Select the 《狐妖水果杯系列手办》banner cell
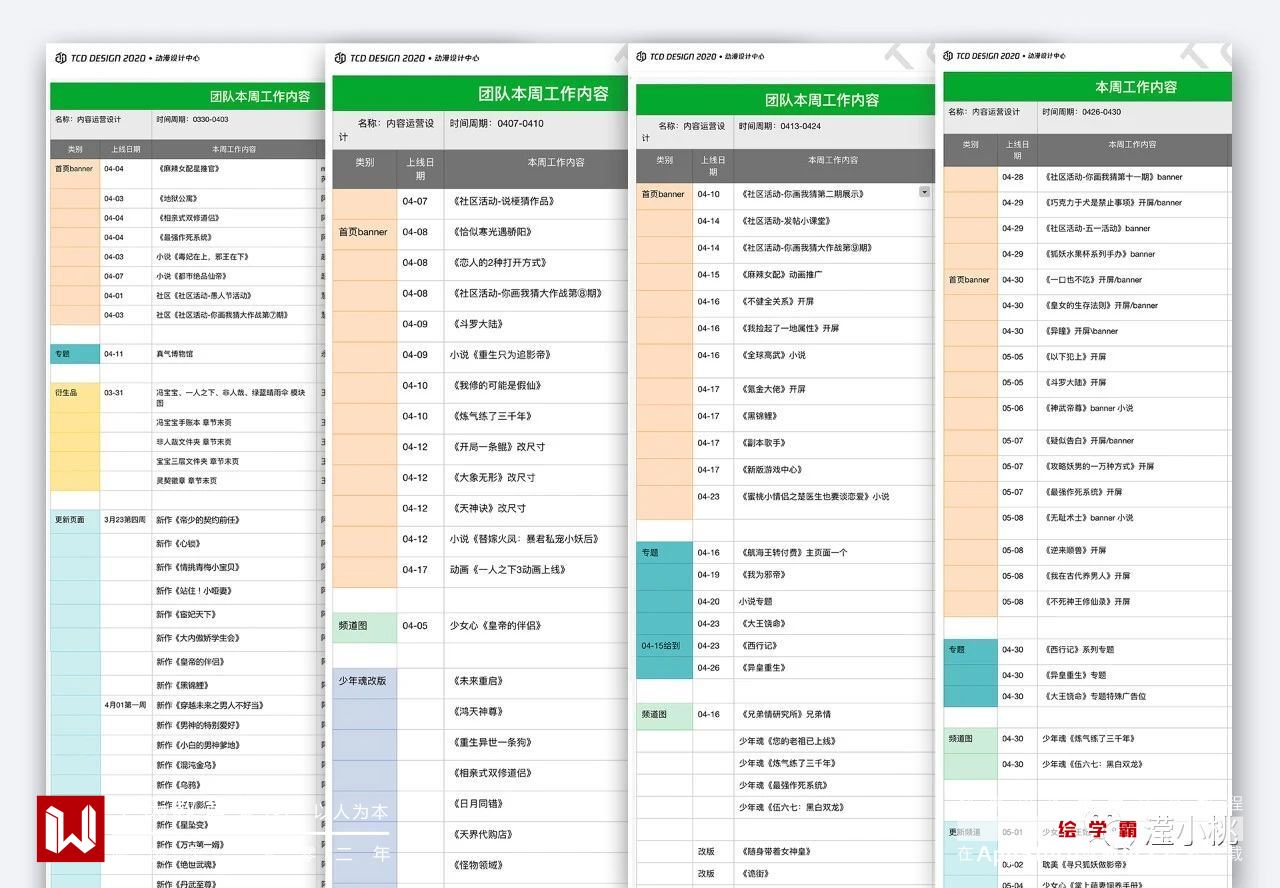The height and width of the screenshot is (888, 1280). coord(1134,255)
